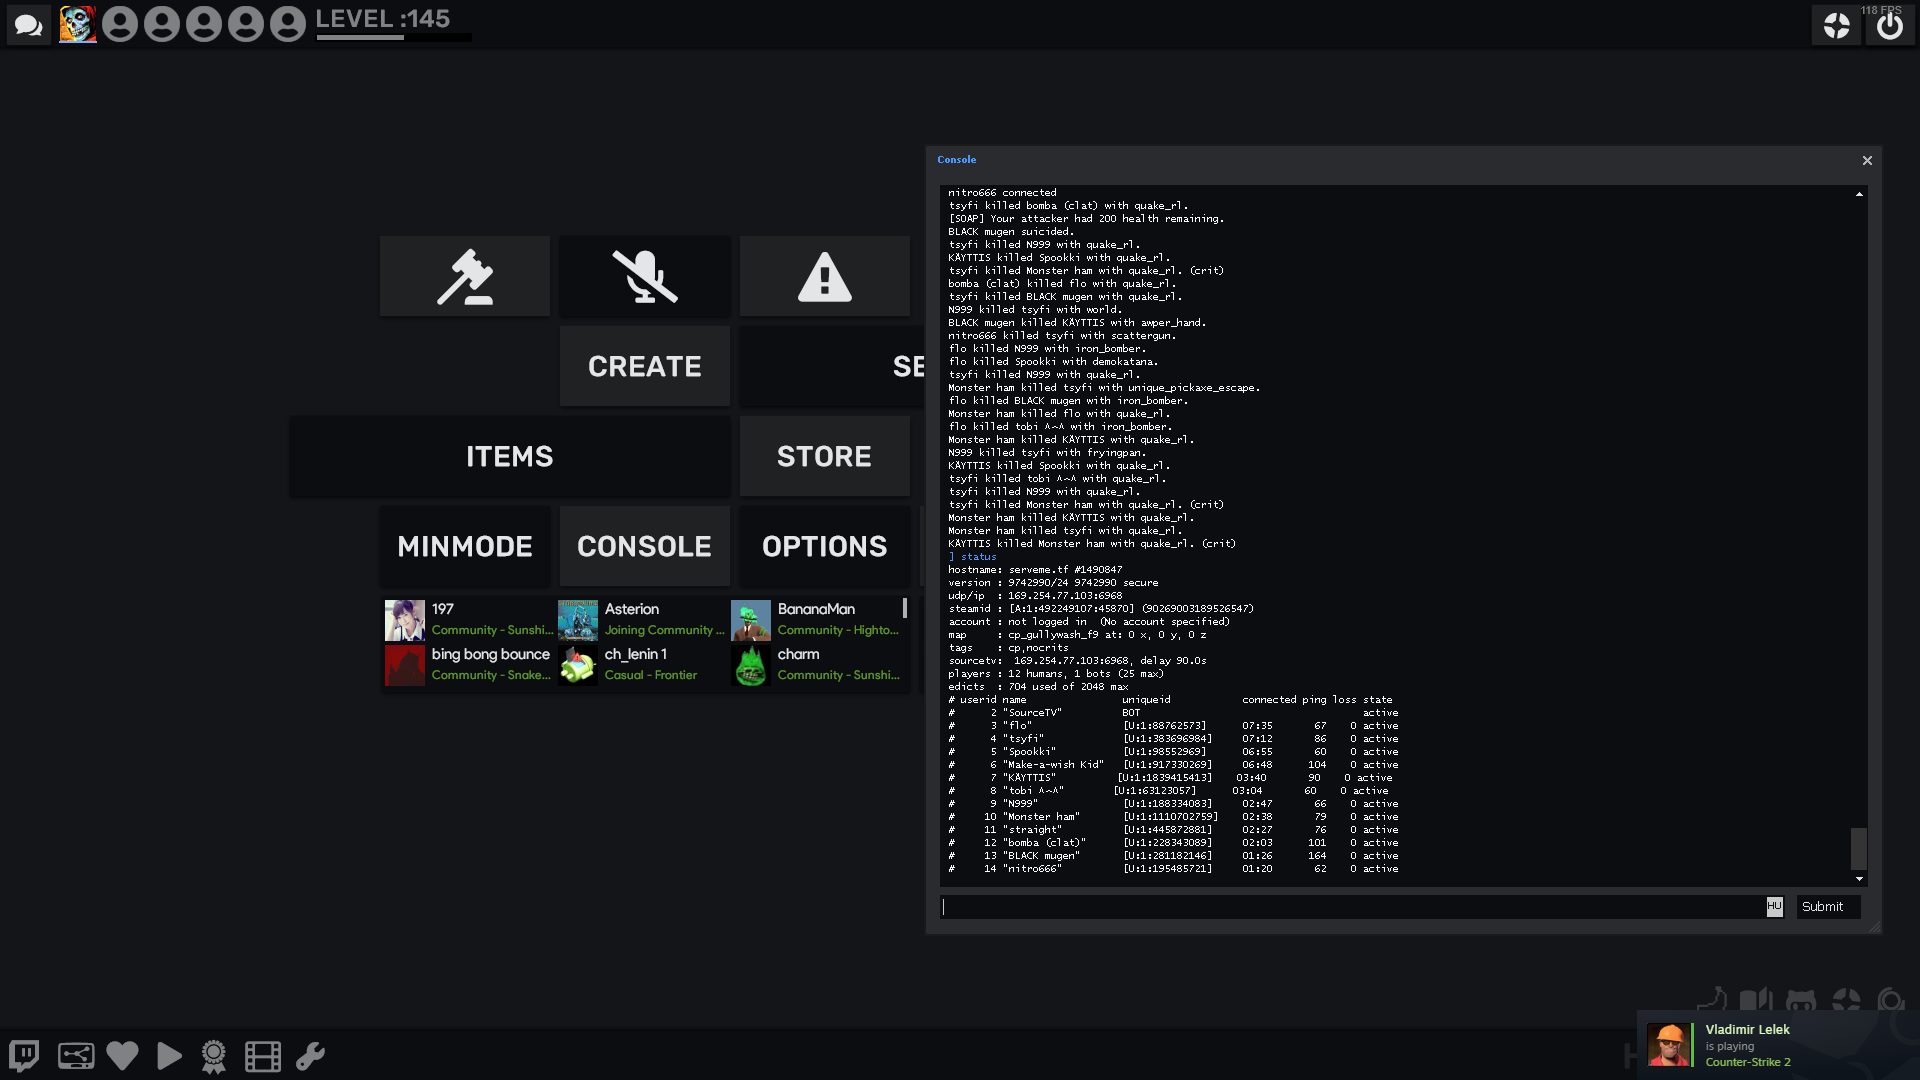
Task: Open the chat speech bubbles icon
Action: [x=28, y=24]
